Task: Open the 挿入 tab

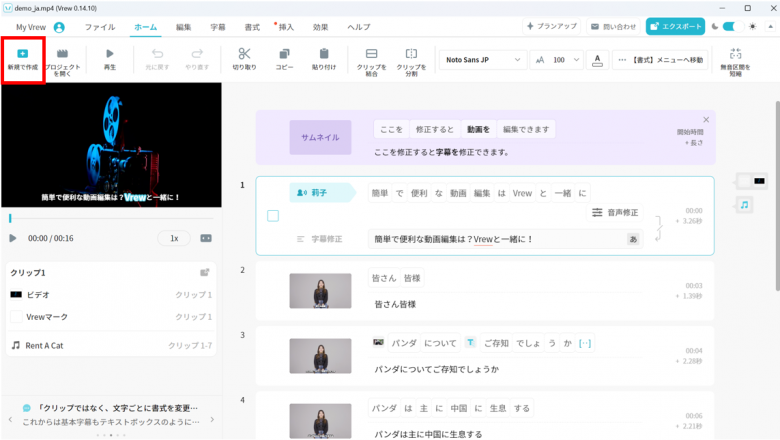Action: (286, 27)
